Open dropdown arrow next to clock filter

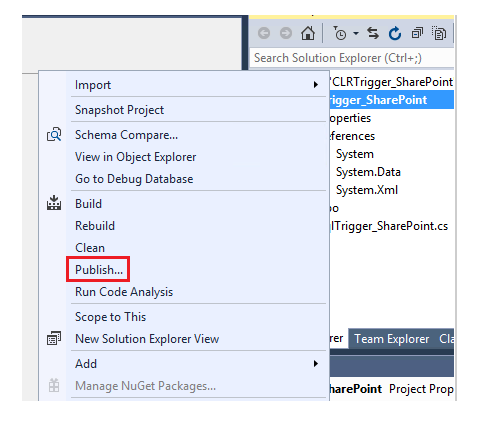(356, 33)
